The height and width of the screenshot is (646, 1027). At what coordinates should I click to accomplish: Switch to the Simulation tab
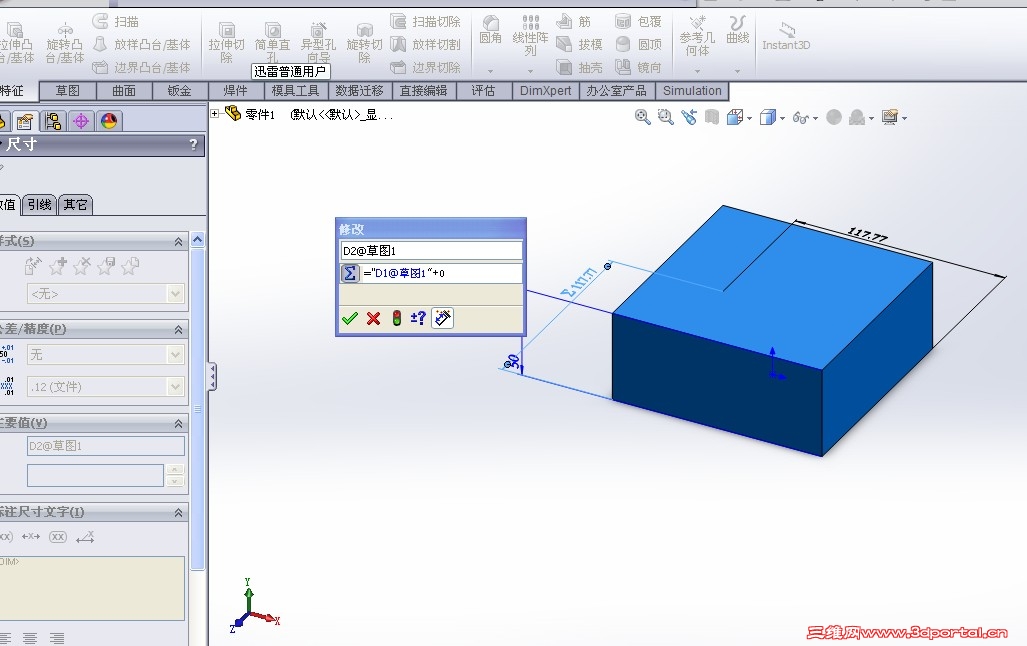(692, 91)
